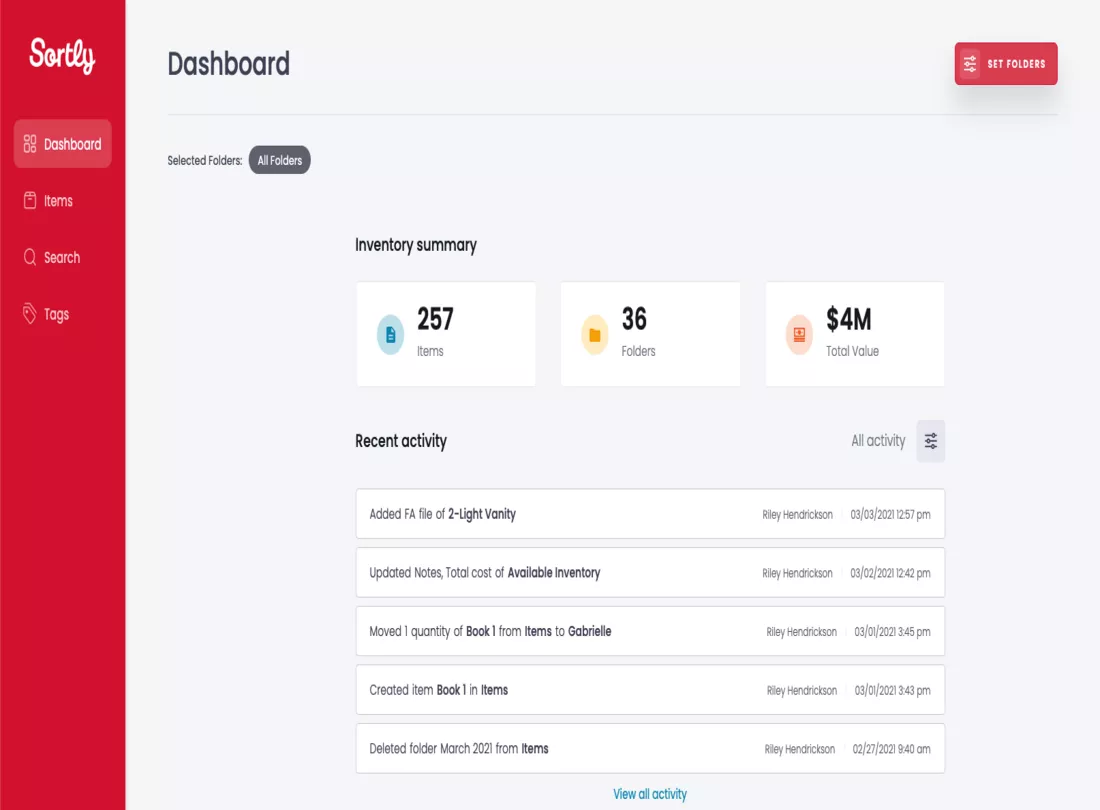Screen dimensions: 1100x810
Task: Open folder selection via Set Folders
Action: point(1005,63)
